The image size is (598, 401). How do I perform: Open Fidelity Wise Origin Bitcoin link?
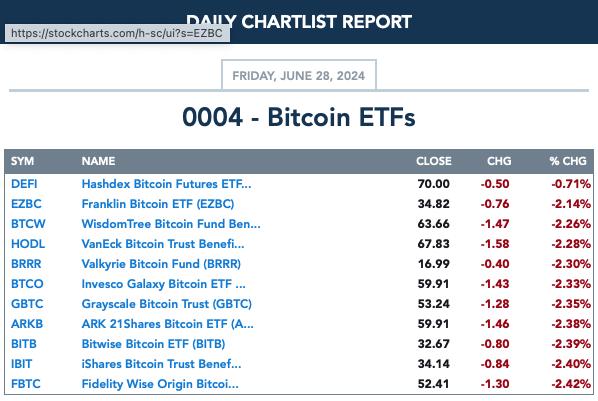(x=160, y=384)
